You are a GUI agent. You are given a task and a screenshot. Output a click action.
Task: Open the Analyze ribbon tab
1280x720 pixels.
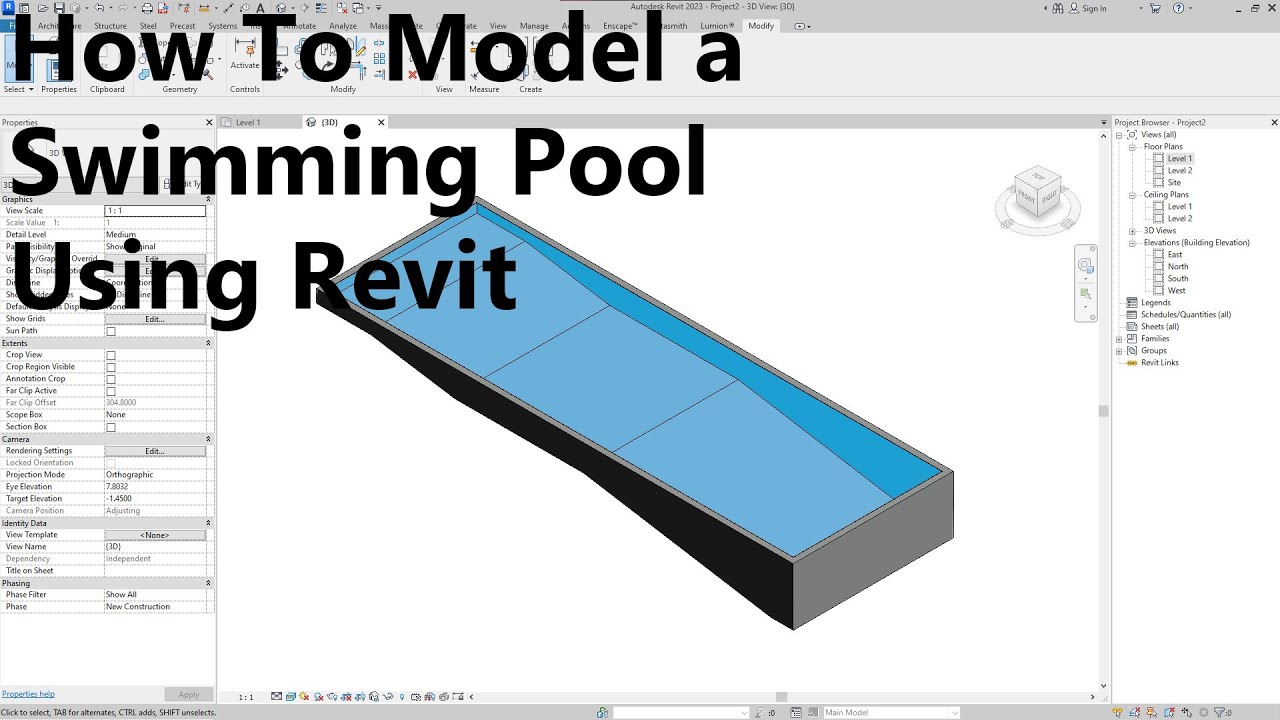click(x=343, y=26)
